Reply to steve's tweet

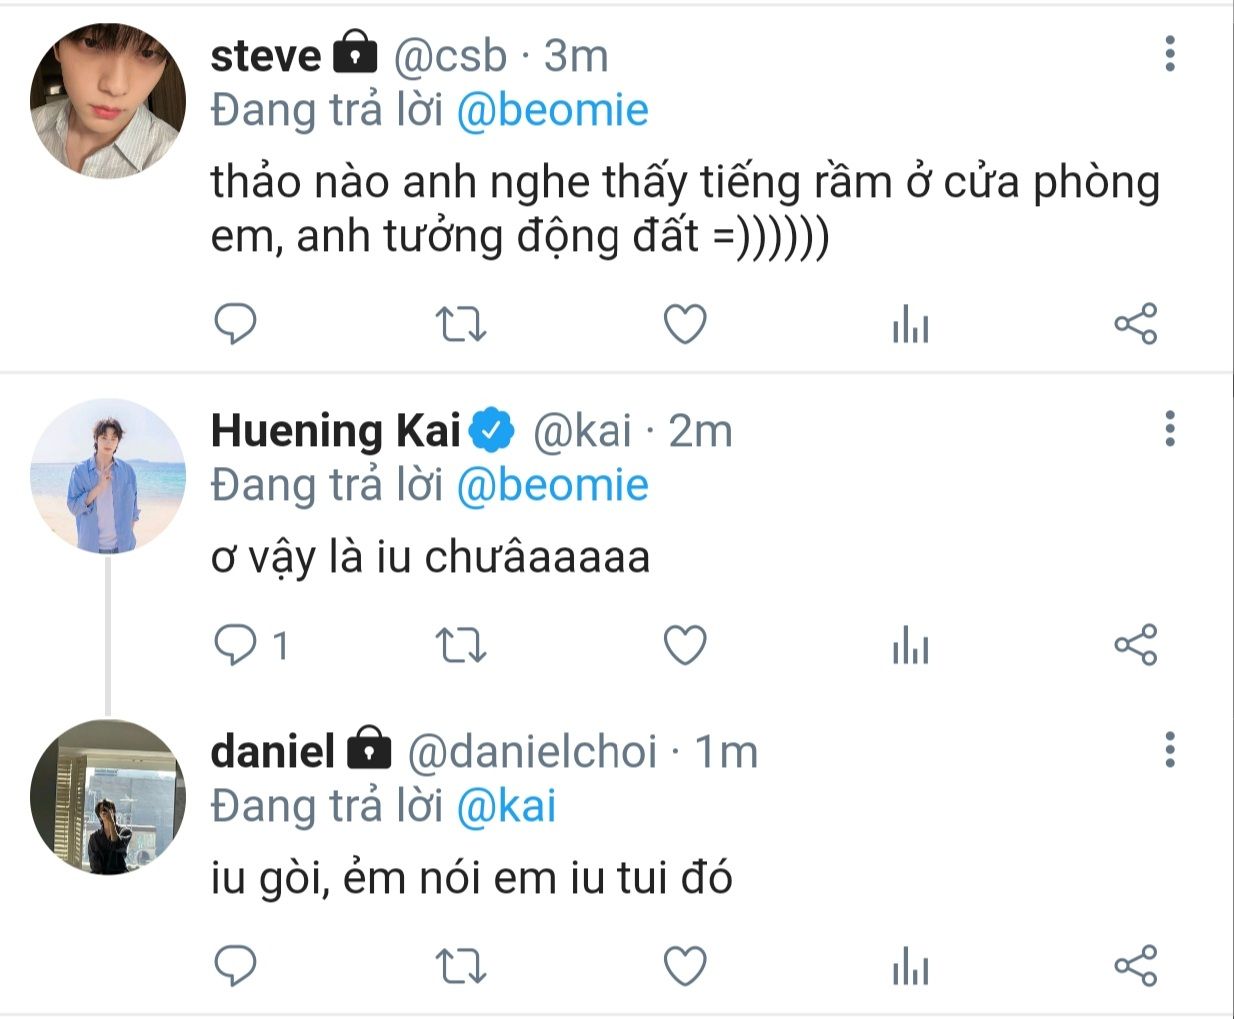(236, 324)
